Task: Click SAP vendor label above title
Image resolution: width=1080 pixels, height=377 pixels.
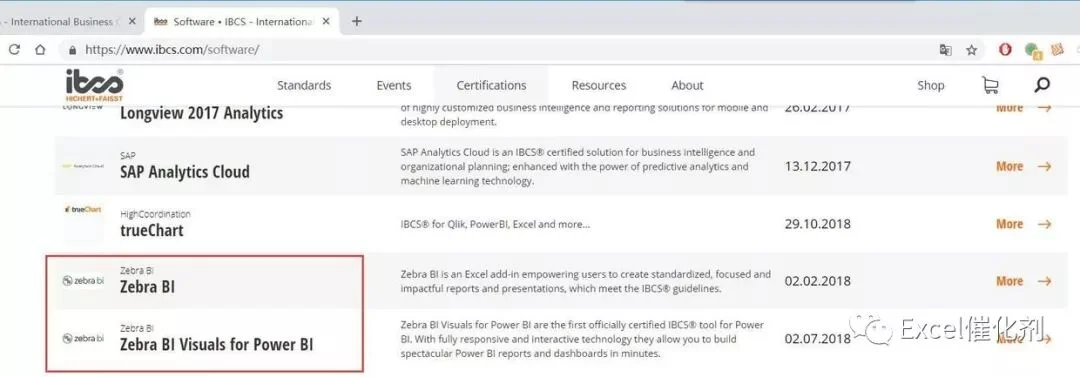Action: click(127, 156)
